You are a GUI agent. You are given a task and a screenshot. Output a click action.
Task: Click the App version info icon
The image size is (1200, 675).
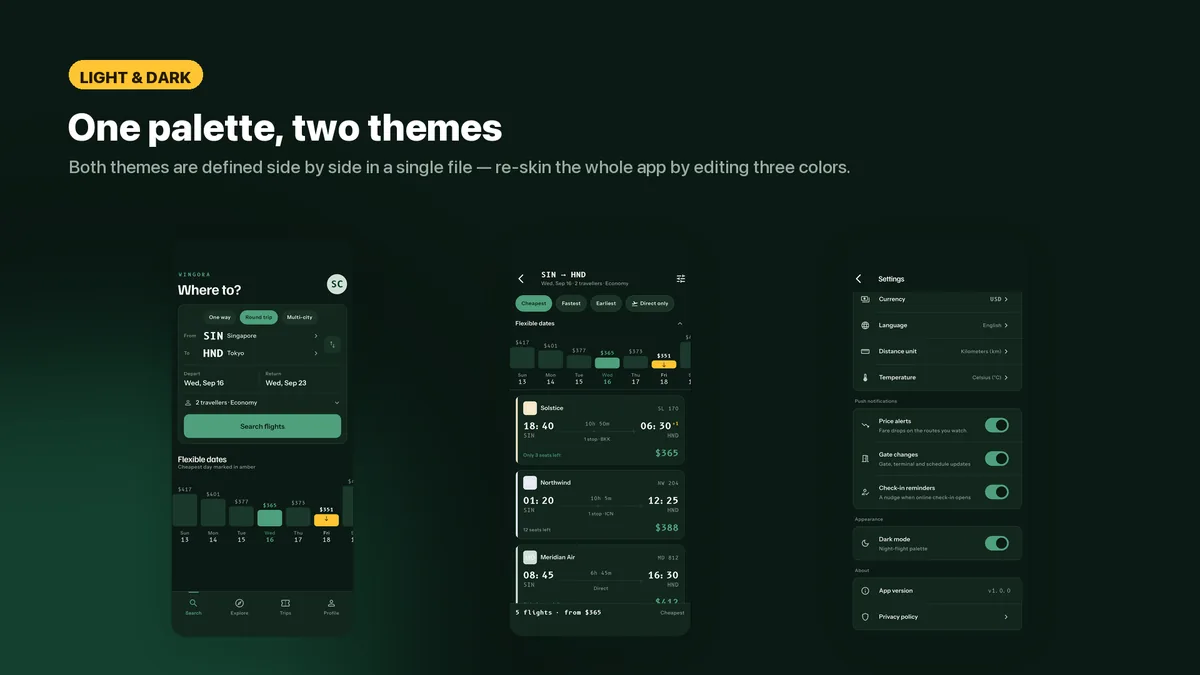(866, 590)
